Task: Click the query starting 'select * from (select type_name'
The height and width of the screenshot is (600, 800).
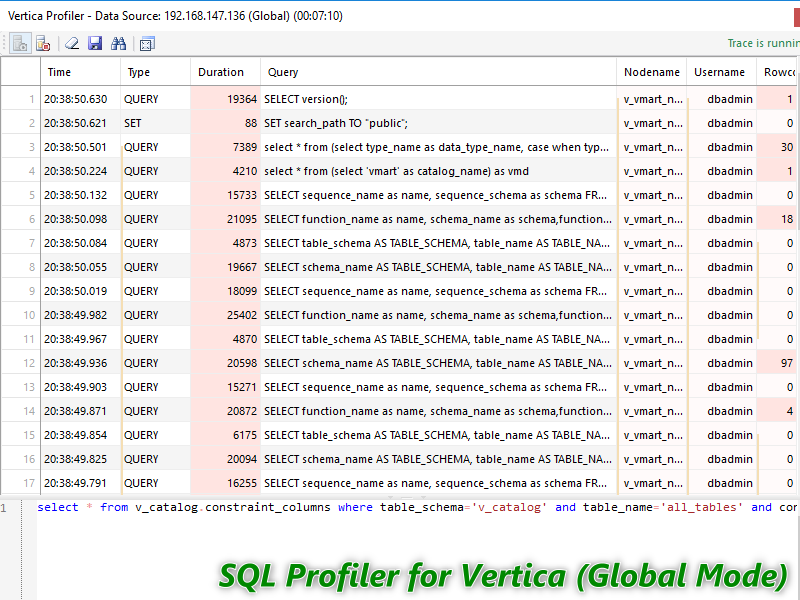Action: 439,147
